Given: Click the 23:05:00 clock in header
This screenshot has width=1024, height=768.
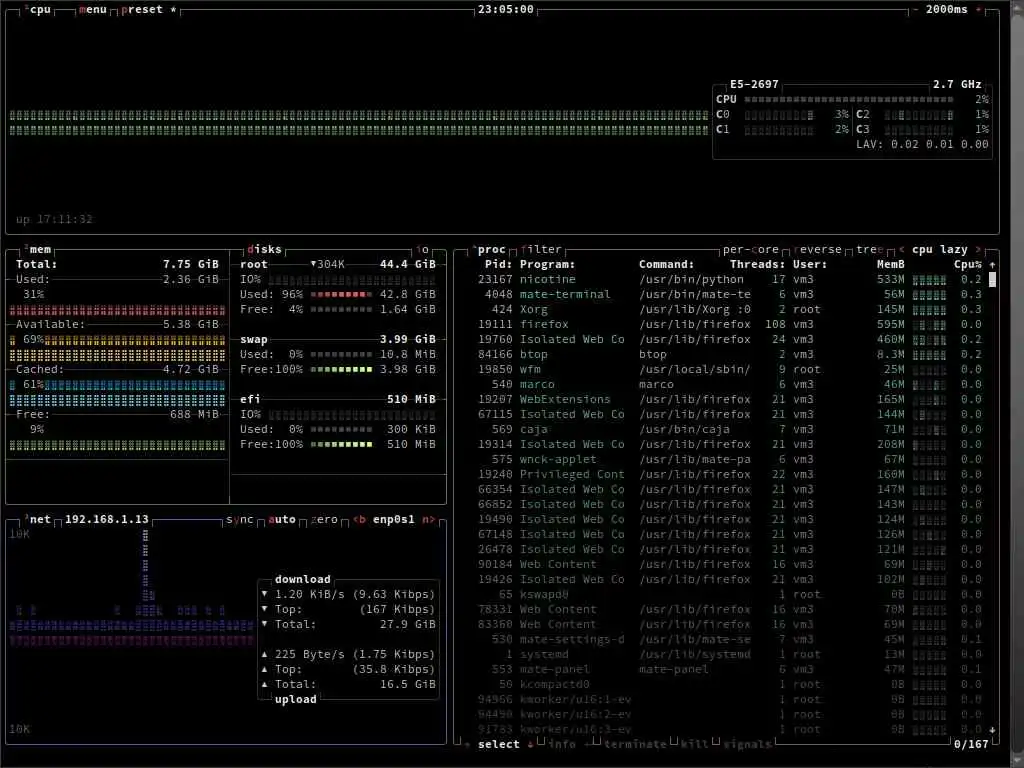Looking at the screenshot, I should point(505,9).
